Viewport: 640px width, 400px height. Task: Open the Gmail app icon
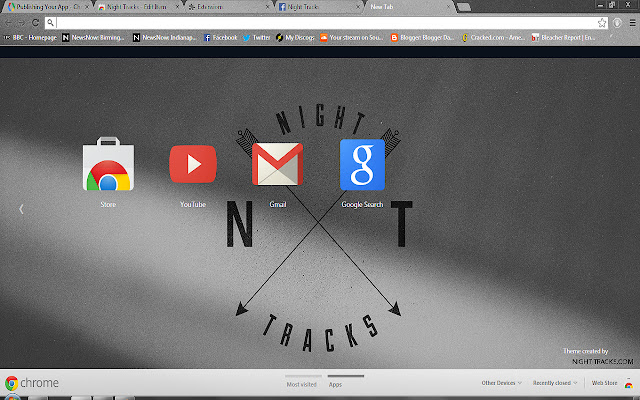click(x=278, y=164)
